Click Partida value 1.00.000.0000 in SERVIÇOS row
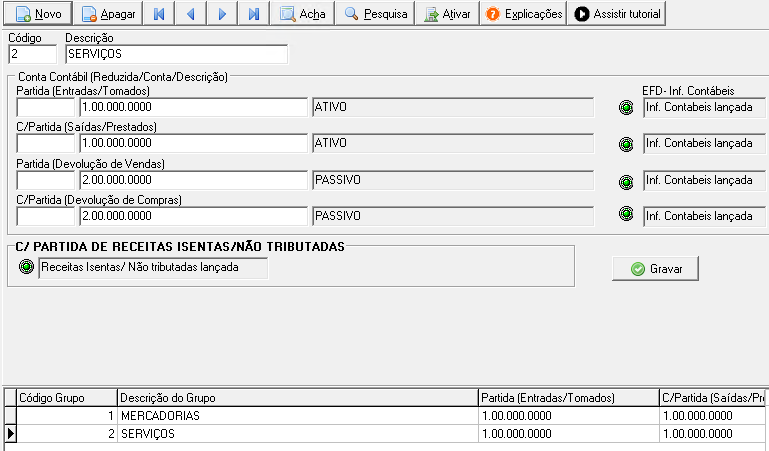The width and height of the screenshot is (769, 451). click(569, 434)
